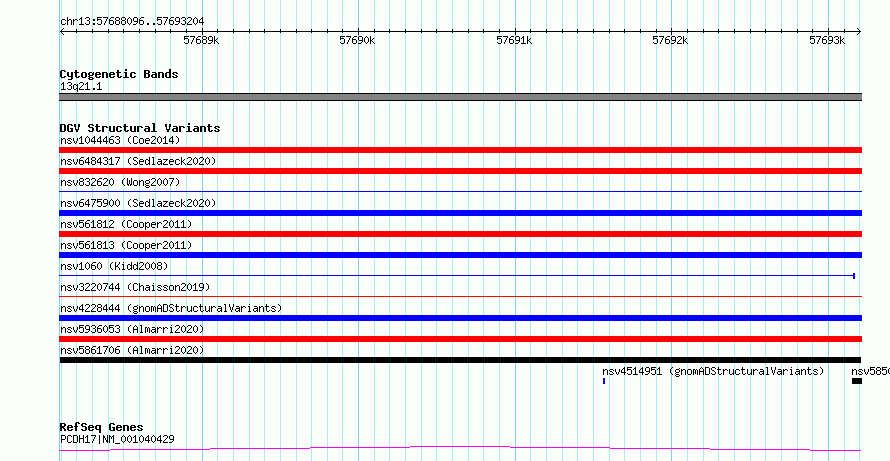The height and width of the screenshot is (461, 890).
Task: Click the red bar for nsv5936053
Action: (460, 339)
